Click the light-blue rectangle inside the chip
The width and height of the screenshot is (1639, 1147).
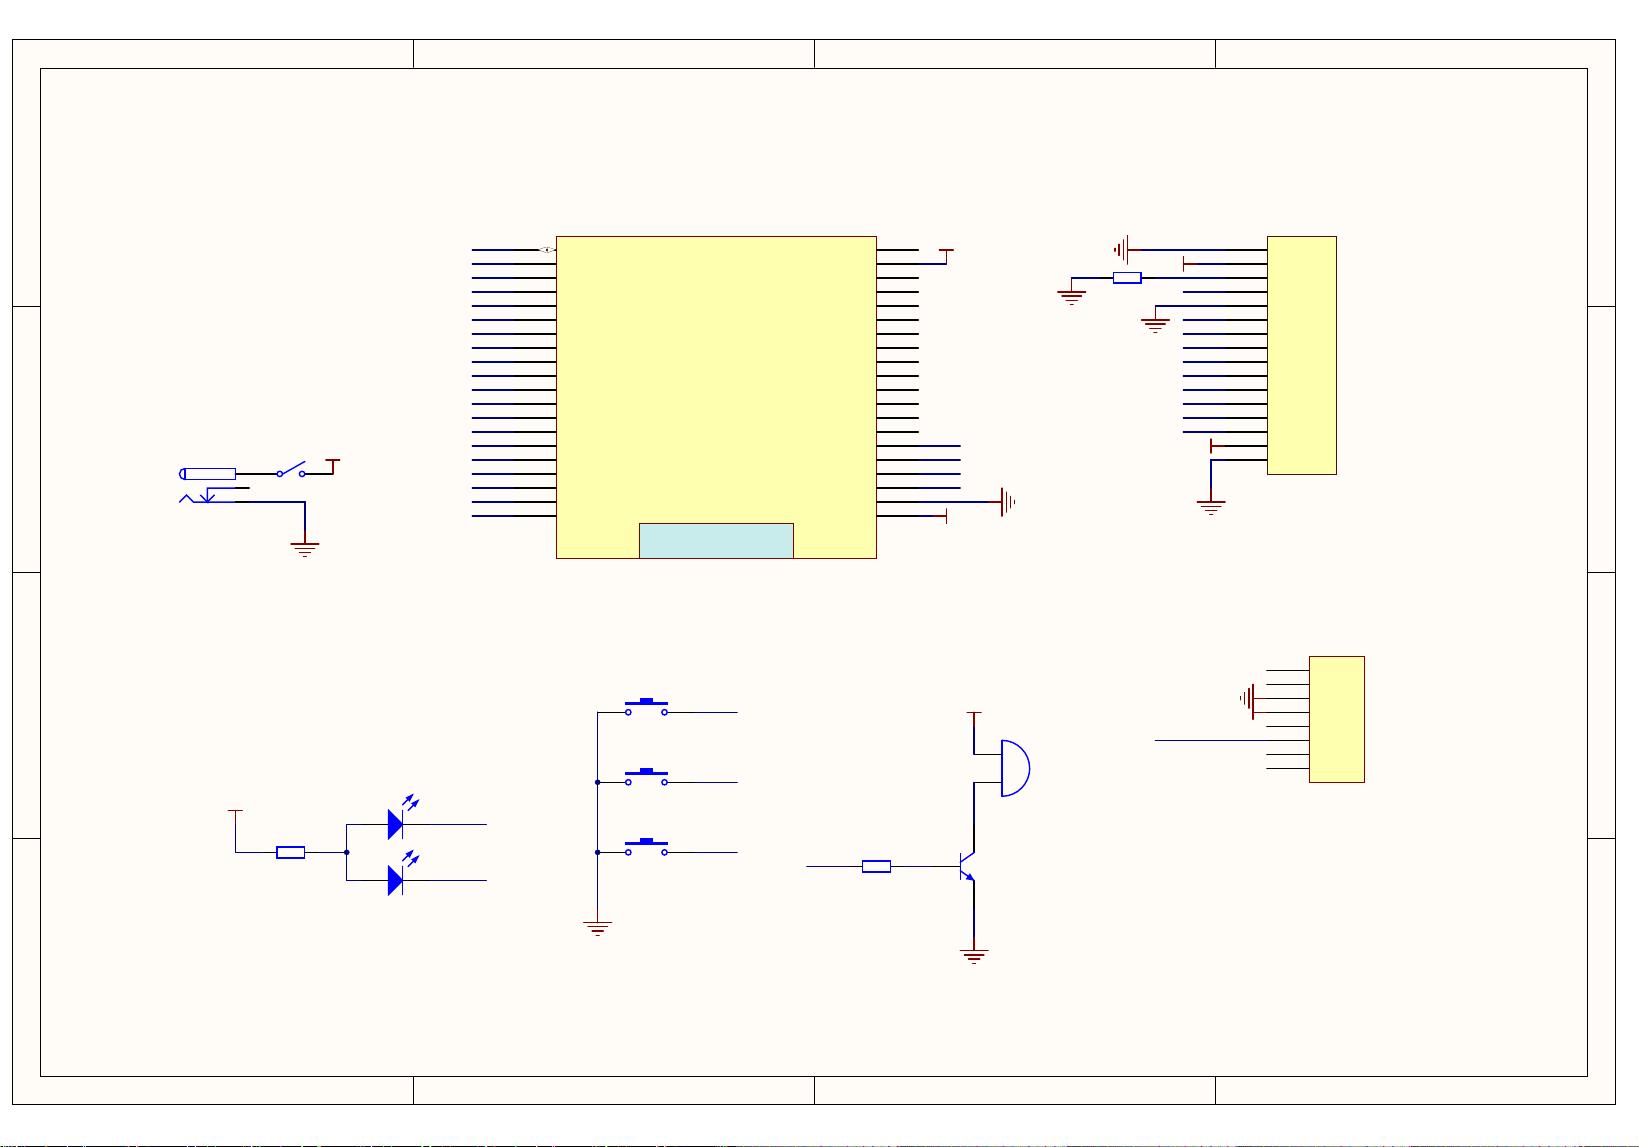pos(716,540)
